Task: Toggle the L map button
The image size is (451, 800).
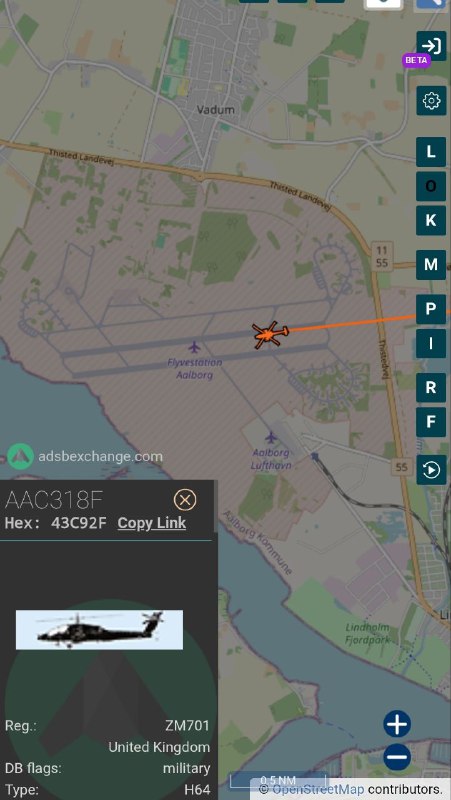Action: coord(431,152)
